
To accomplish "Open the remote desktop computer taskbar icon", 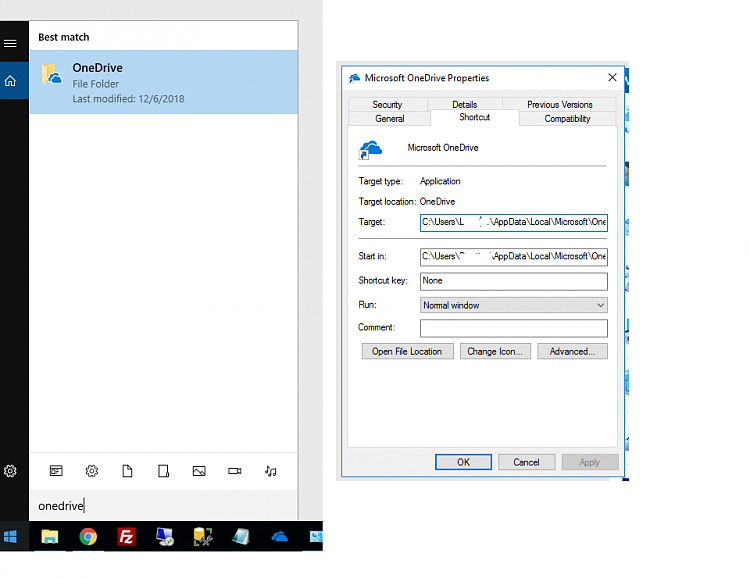I will coord(165,537).
